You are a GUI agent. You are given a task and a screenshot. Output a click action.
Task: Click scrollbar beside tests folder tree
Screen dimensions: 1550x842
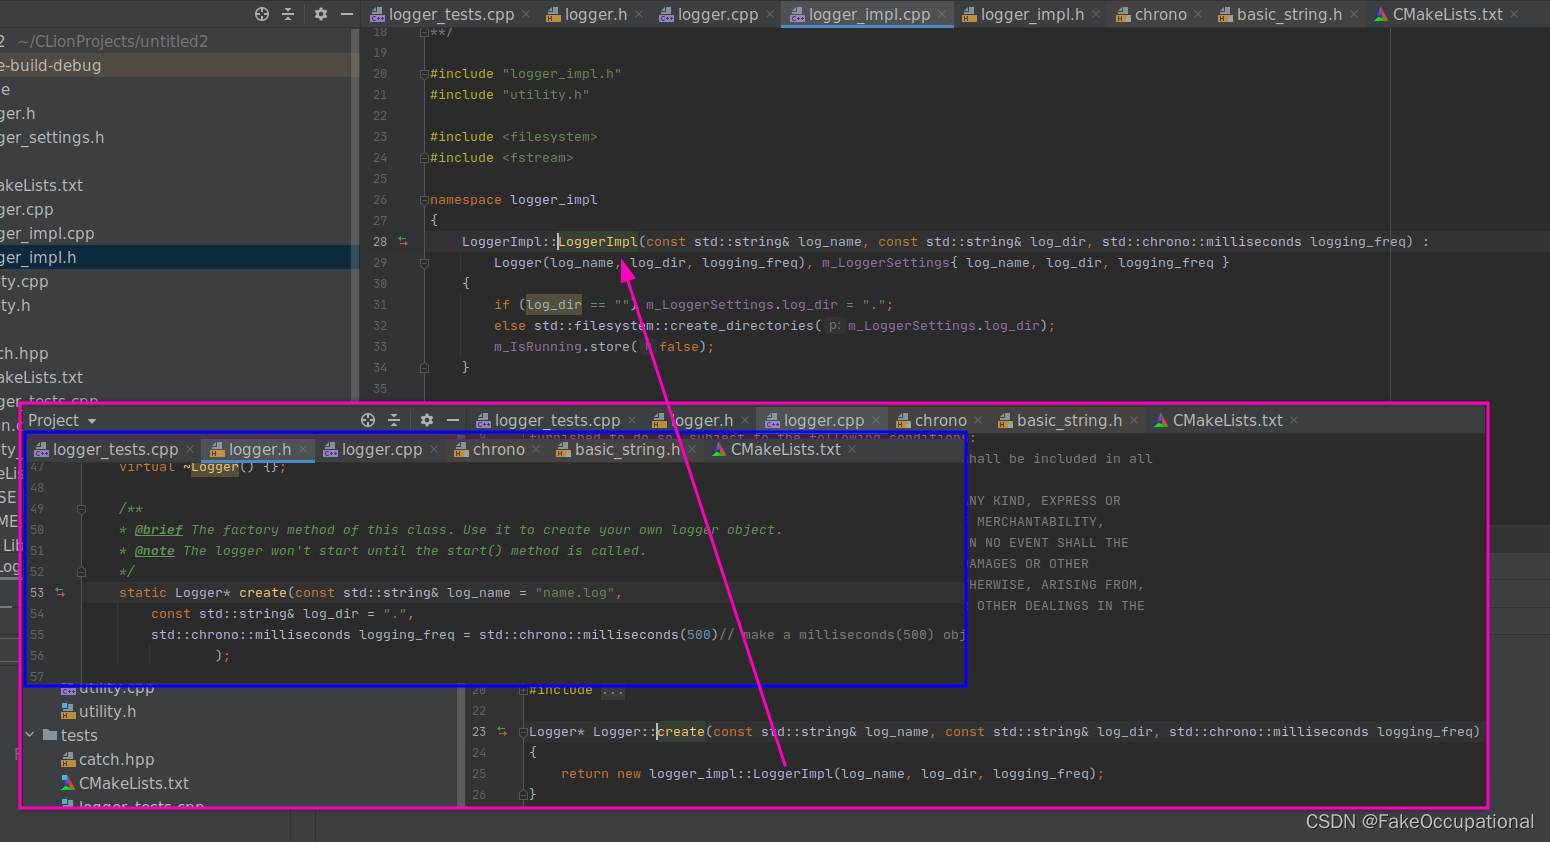(461, 746)
